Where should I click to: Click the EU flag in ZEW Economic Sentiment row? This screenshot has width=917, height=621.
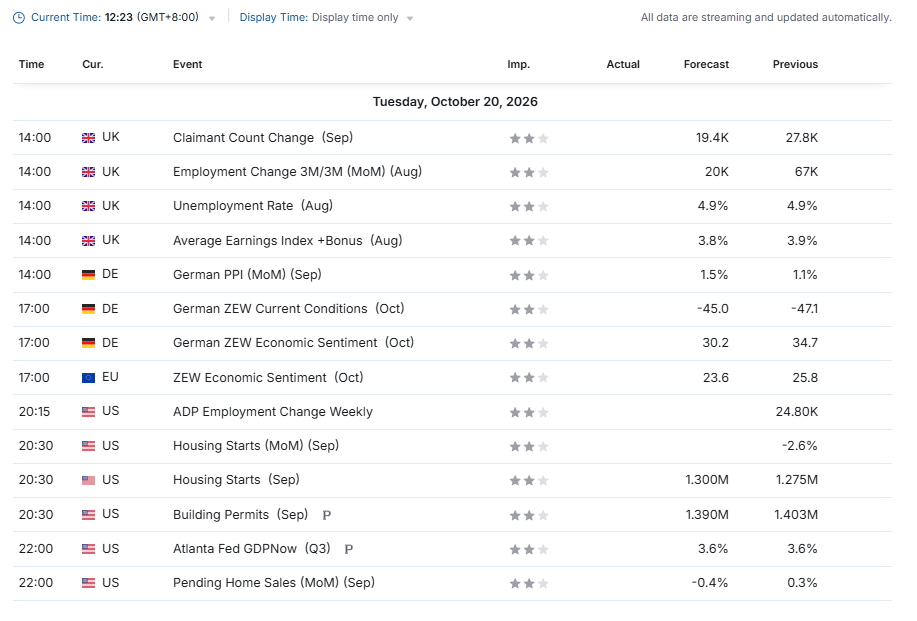tap(88, 378)
